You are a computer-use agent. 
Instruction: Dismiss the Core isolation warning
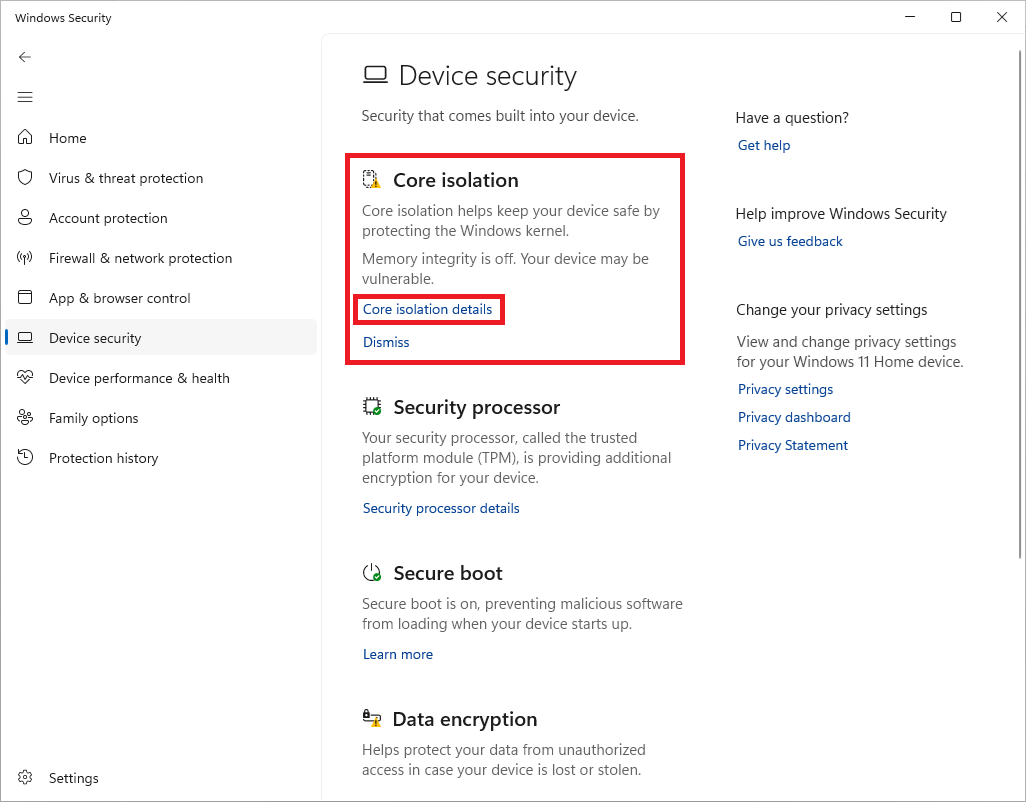pos(386,342)
